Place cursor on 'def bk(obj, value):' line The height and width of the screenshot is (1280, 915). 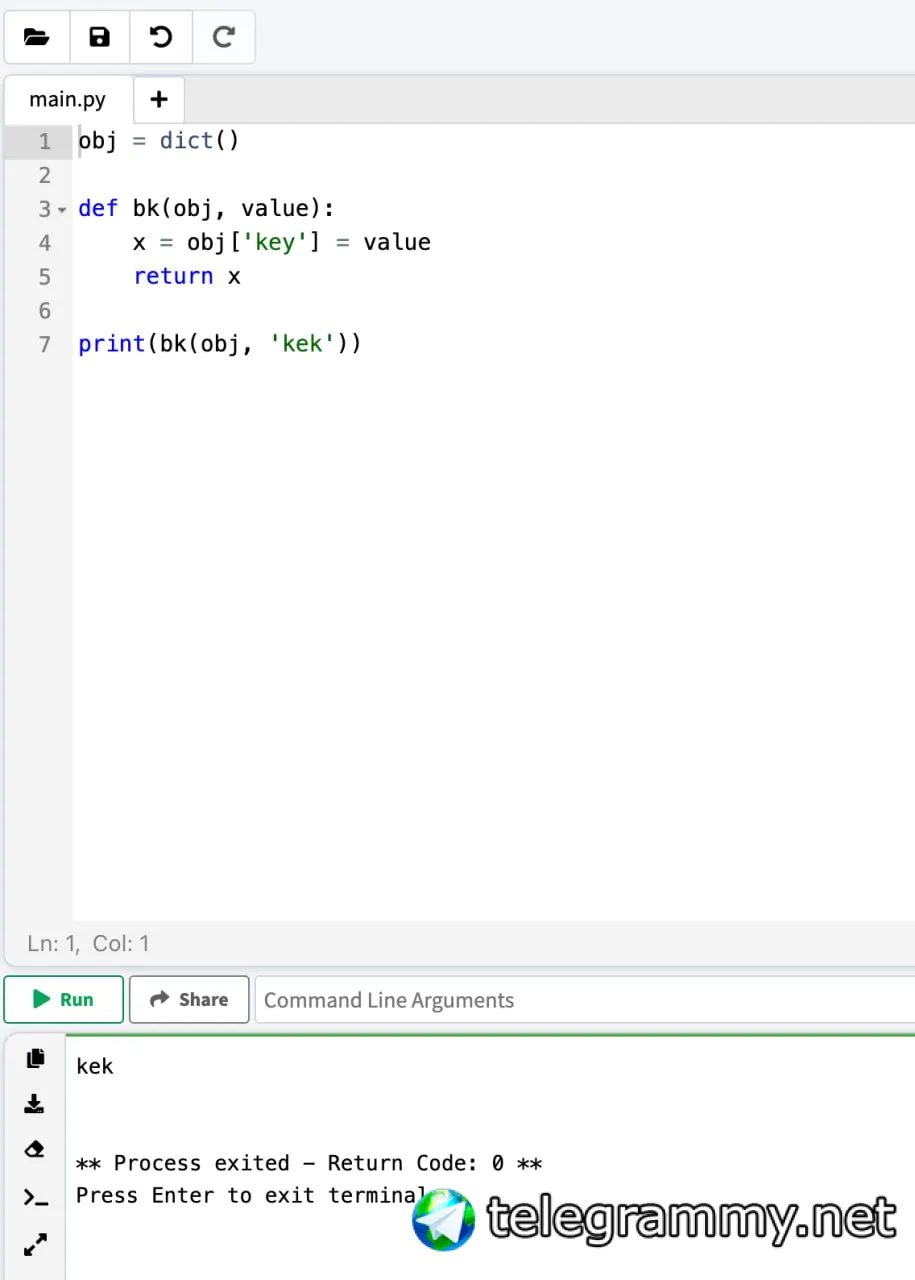pos(207,209)
